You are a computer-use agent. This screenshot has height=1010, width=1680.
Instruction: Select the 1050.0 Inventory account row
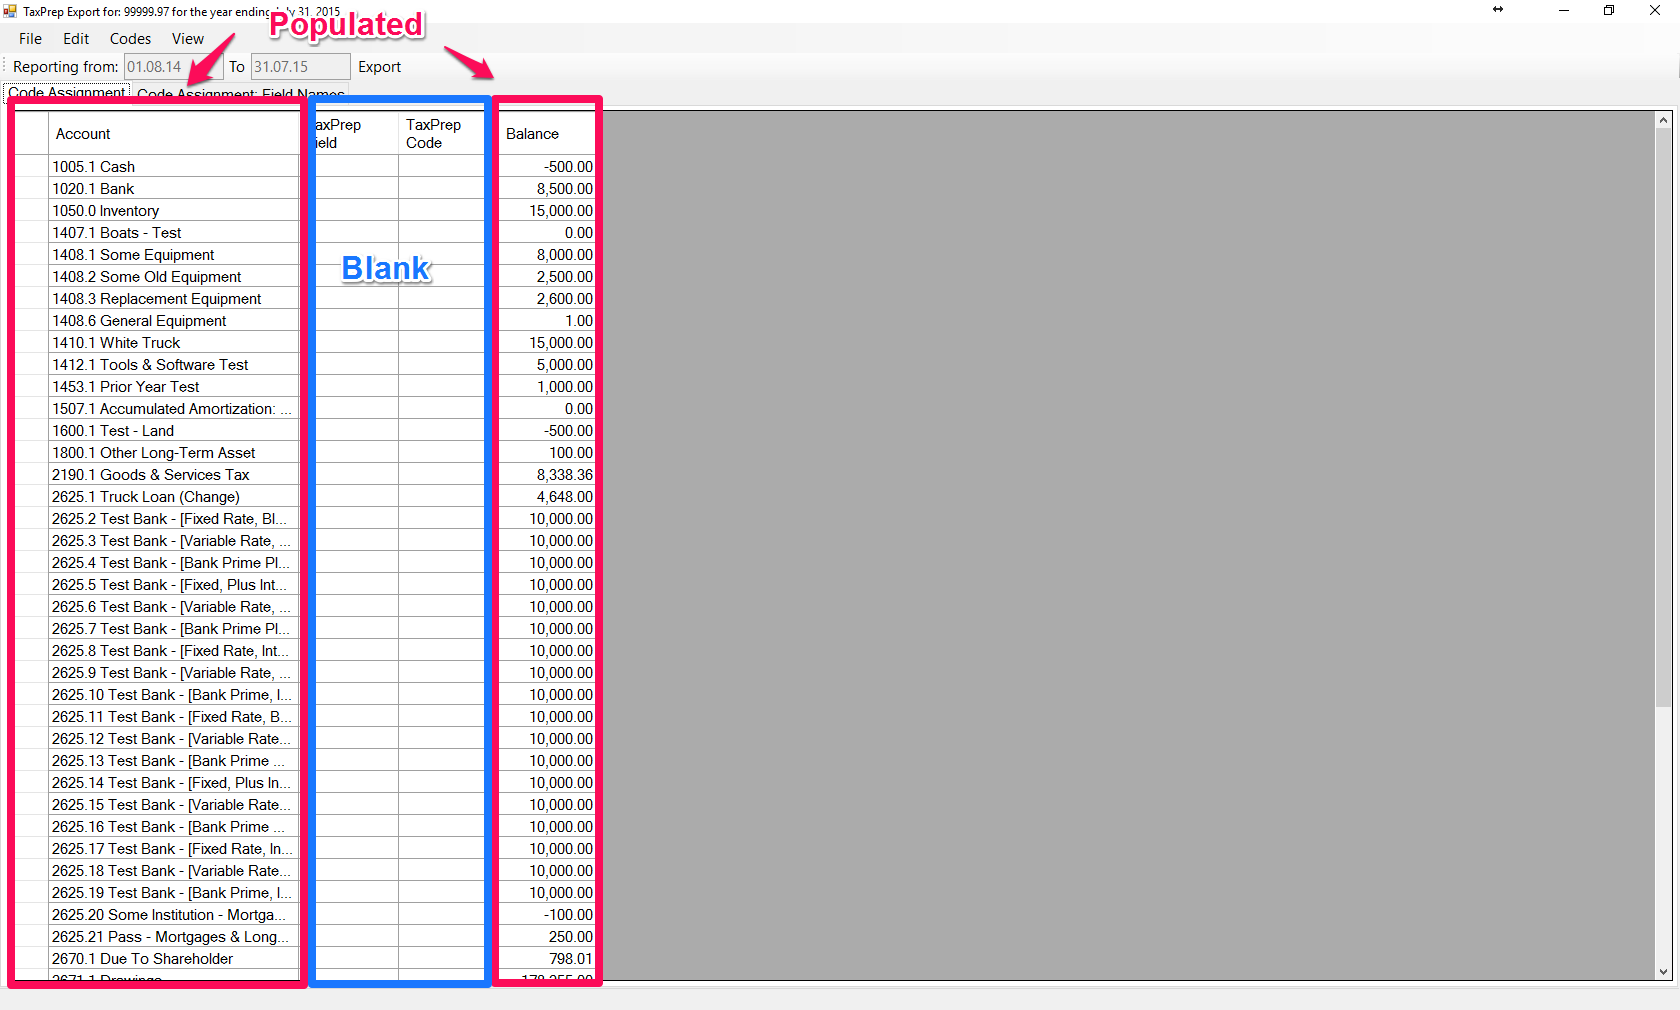pos(170,211)
